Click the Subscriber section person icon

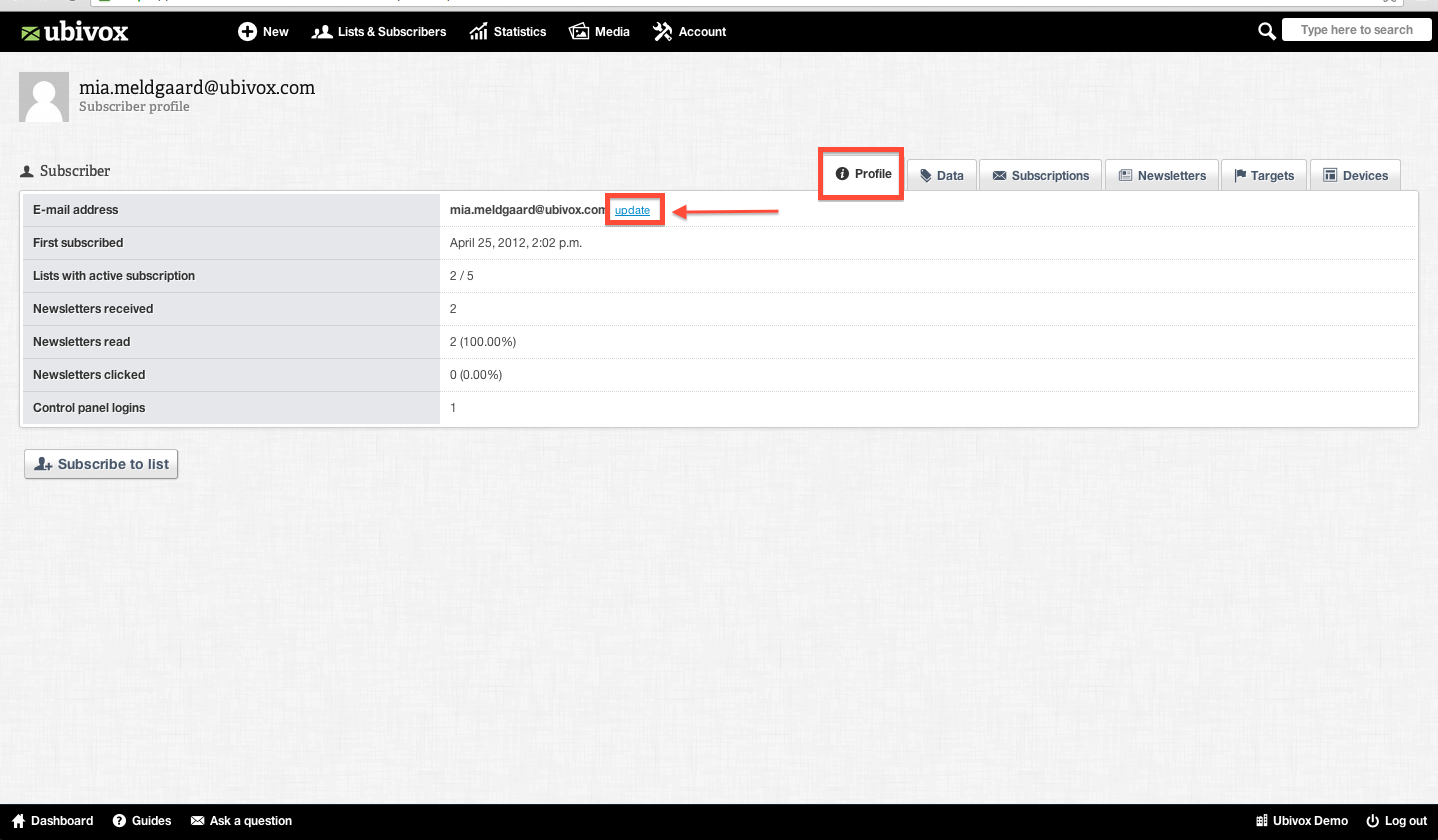27,172
